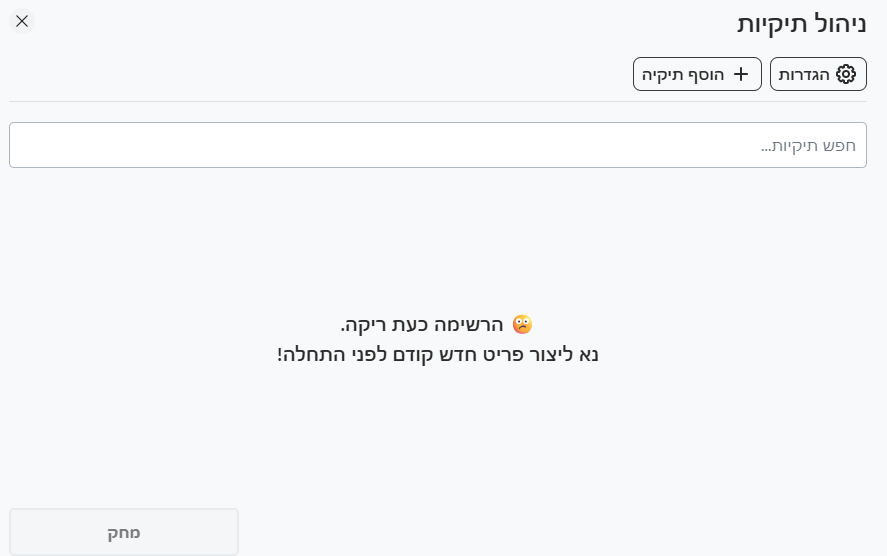Click the plus icon to add folder

tap(741, 74)
